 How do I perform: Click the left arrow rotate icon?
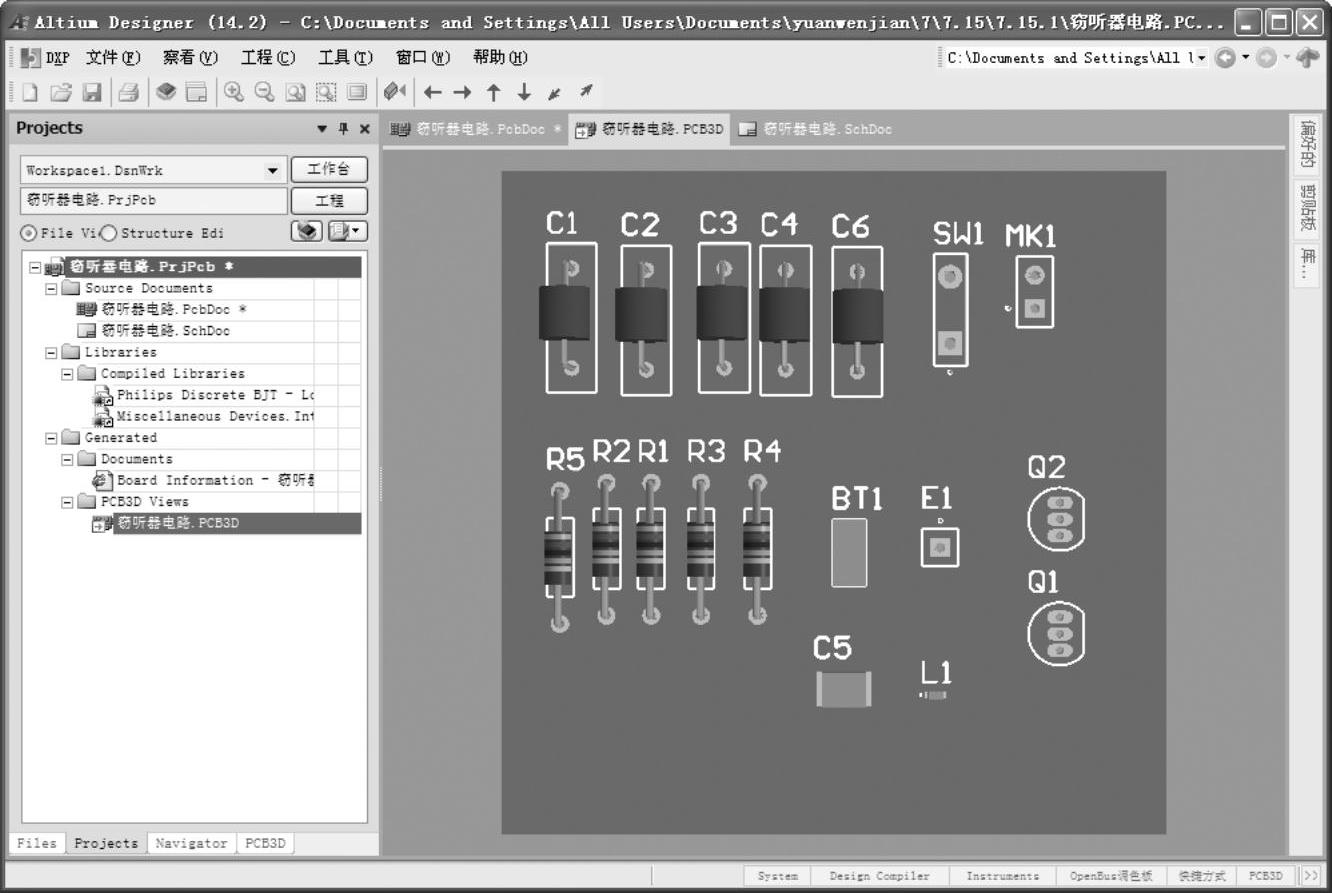(x=432, y=93)
